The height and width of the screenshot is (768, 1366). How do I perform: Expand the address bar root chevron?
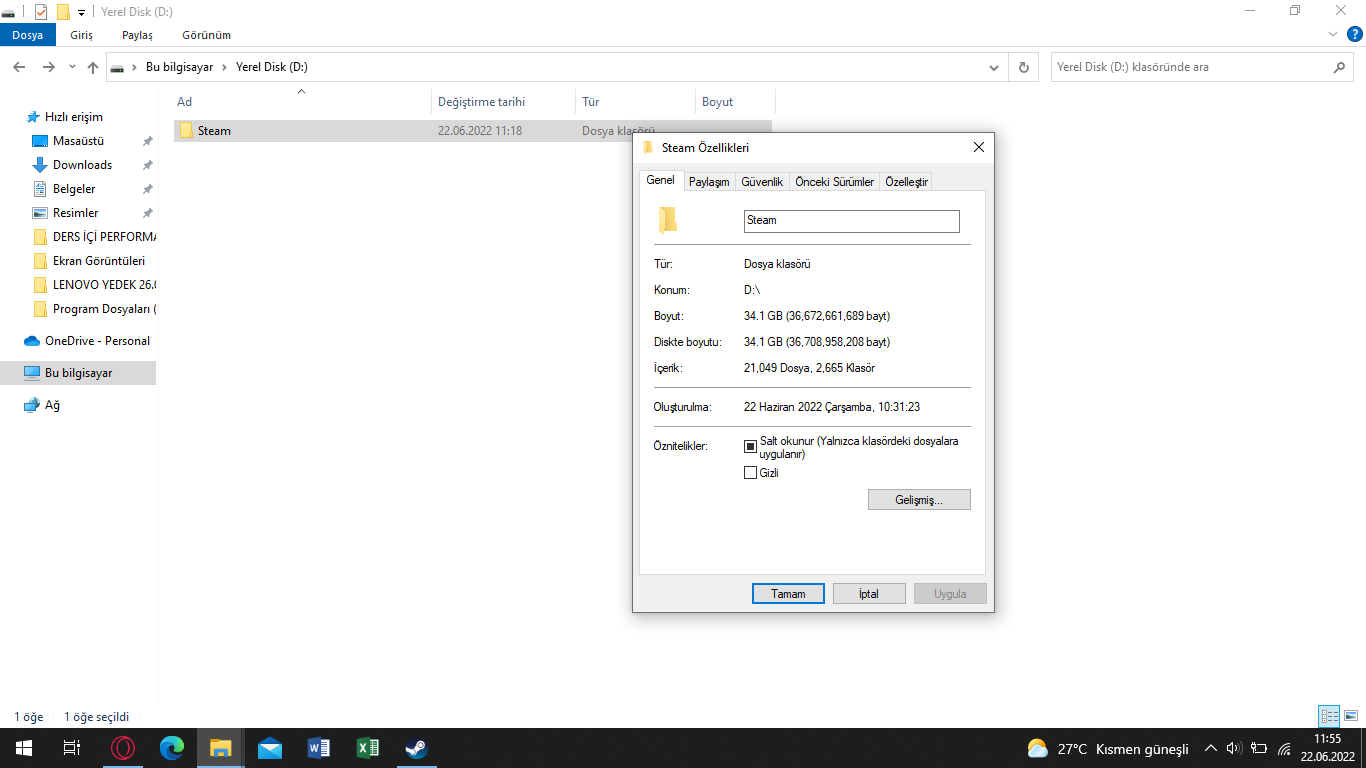coord(135,67)
